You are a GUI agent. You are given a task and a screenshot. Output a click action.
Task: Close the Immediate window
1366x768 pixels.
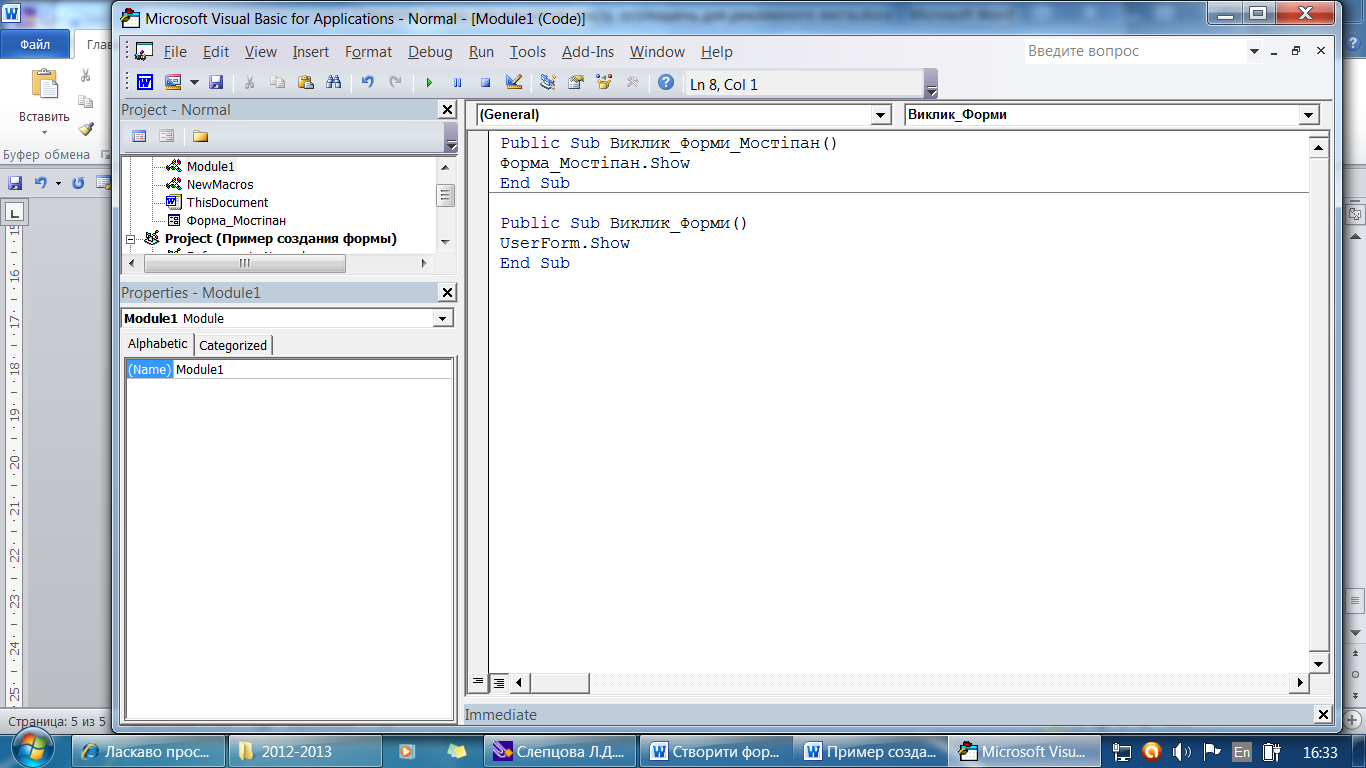click(1323, 715)
